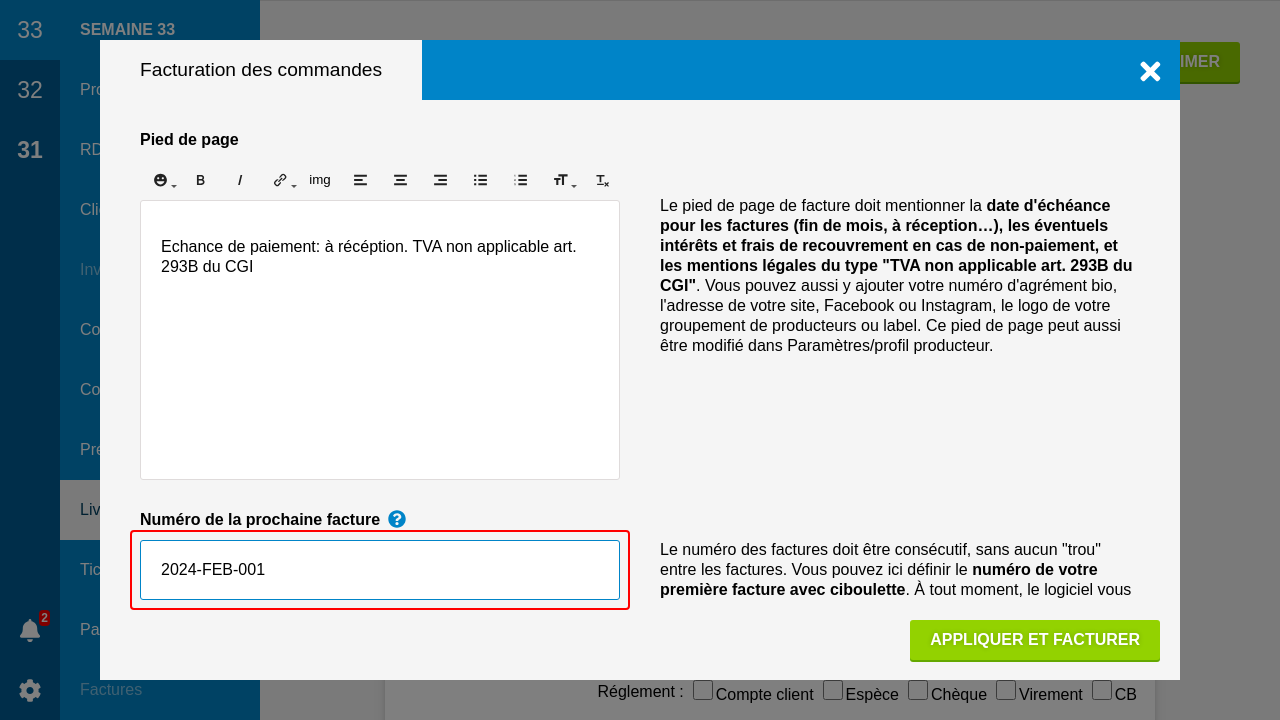Center-align the footer text

click(400, 180)
